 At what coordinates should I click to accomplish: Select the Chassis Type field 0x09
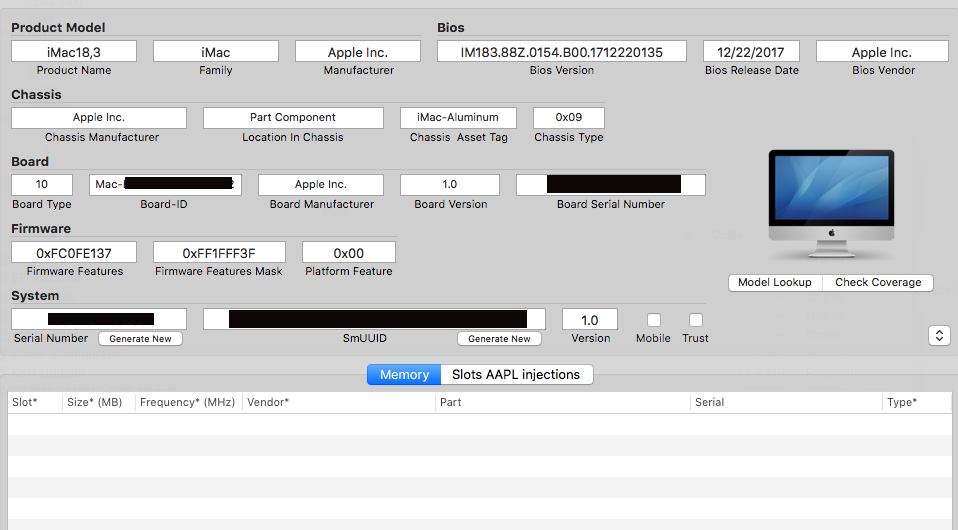[x=569, y=117]
